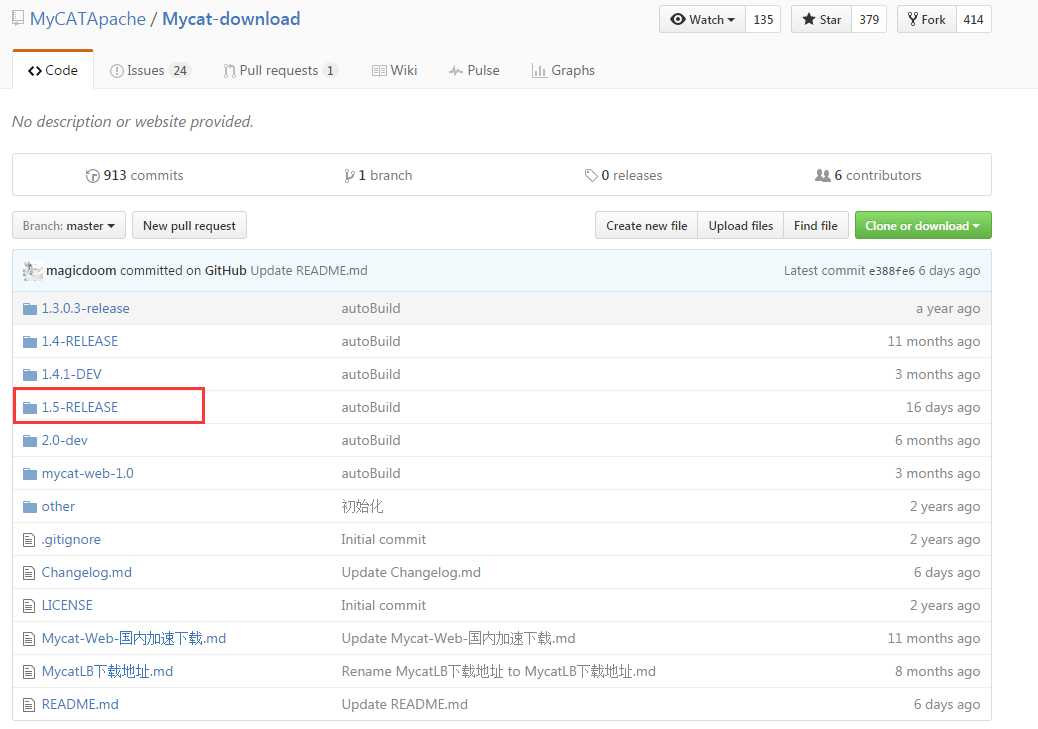Expand the Clone or download menu
This screenshot has height=729, width=1038.
point(923,226)
